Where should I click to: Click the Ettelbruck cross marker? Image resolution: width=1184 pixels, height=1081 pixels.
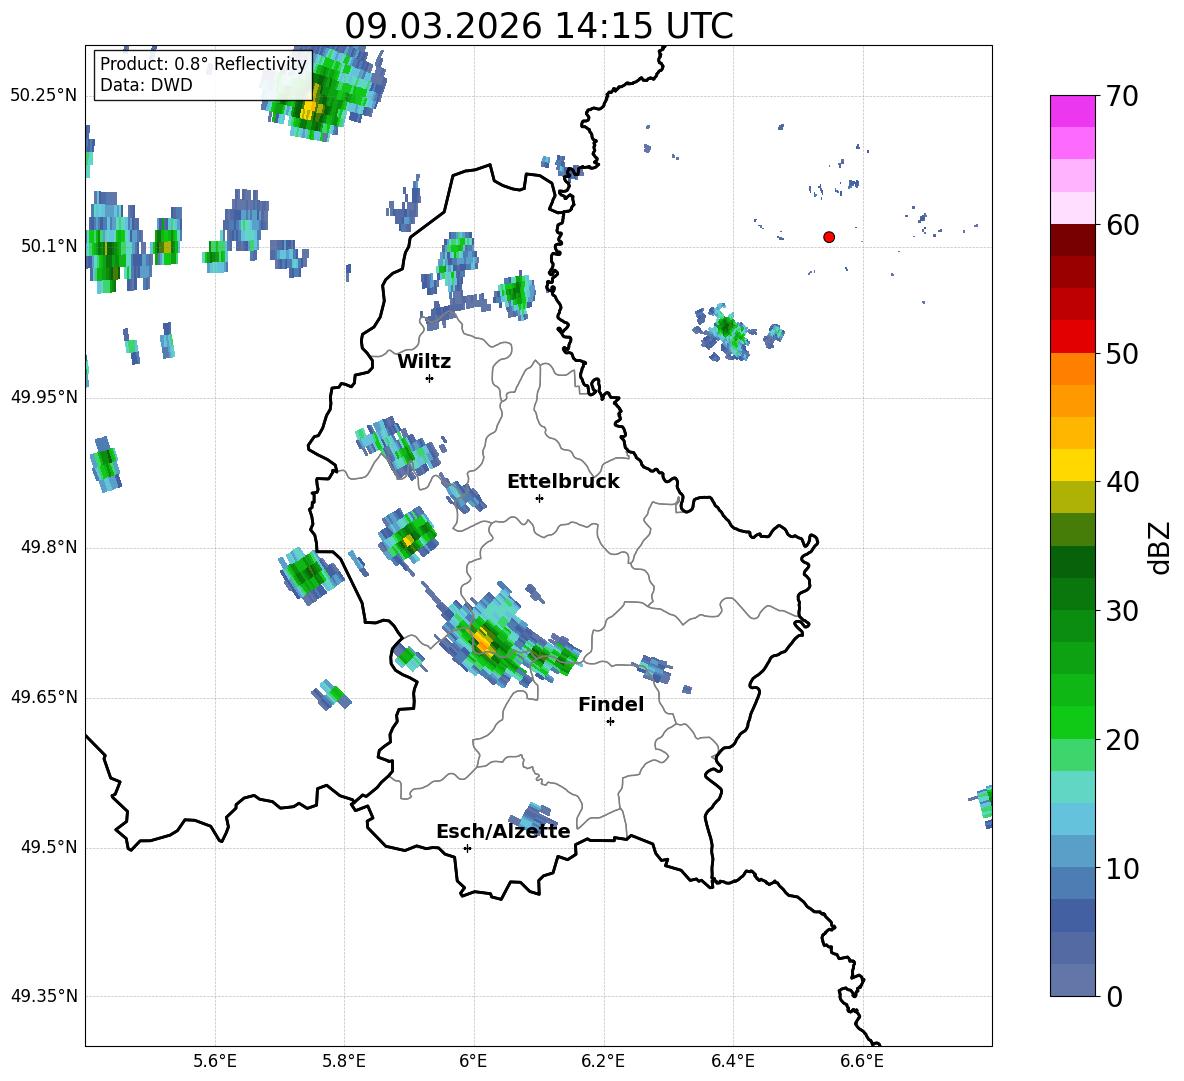click(x=539, y=498)
